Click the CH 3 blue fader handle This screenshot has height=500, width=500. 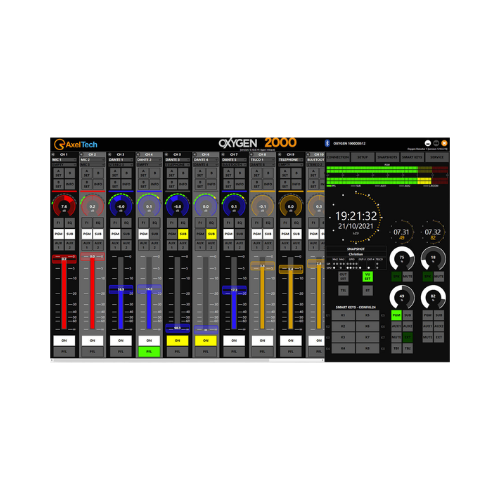[121, 289]
